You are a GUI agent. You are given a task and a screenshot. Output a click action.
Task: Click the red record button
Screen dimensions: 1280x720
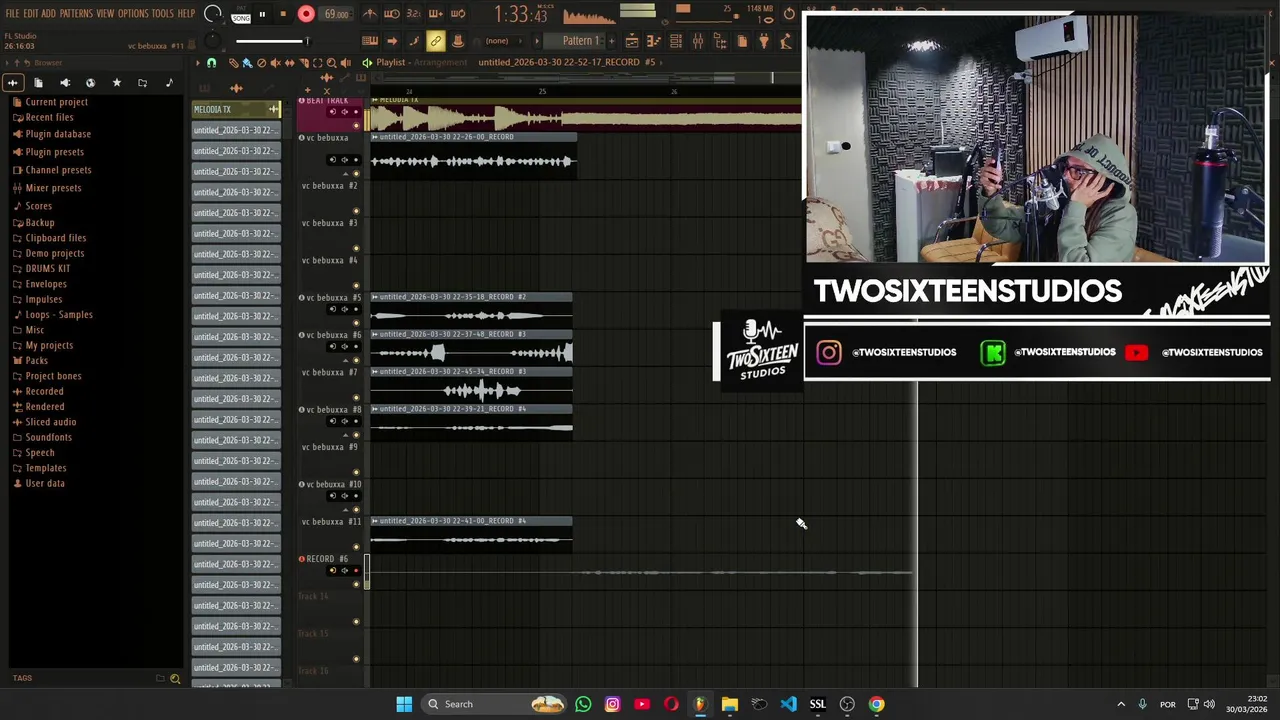point(306,15)
